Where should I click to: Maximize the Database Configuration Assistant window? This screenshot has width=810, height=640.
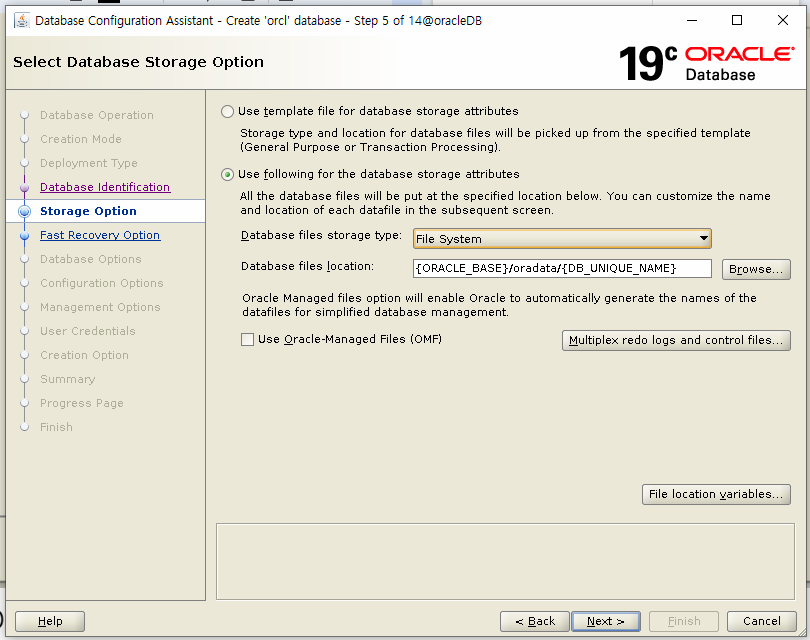tap(737, 20)
